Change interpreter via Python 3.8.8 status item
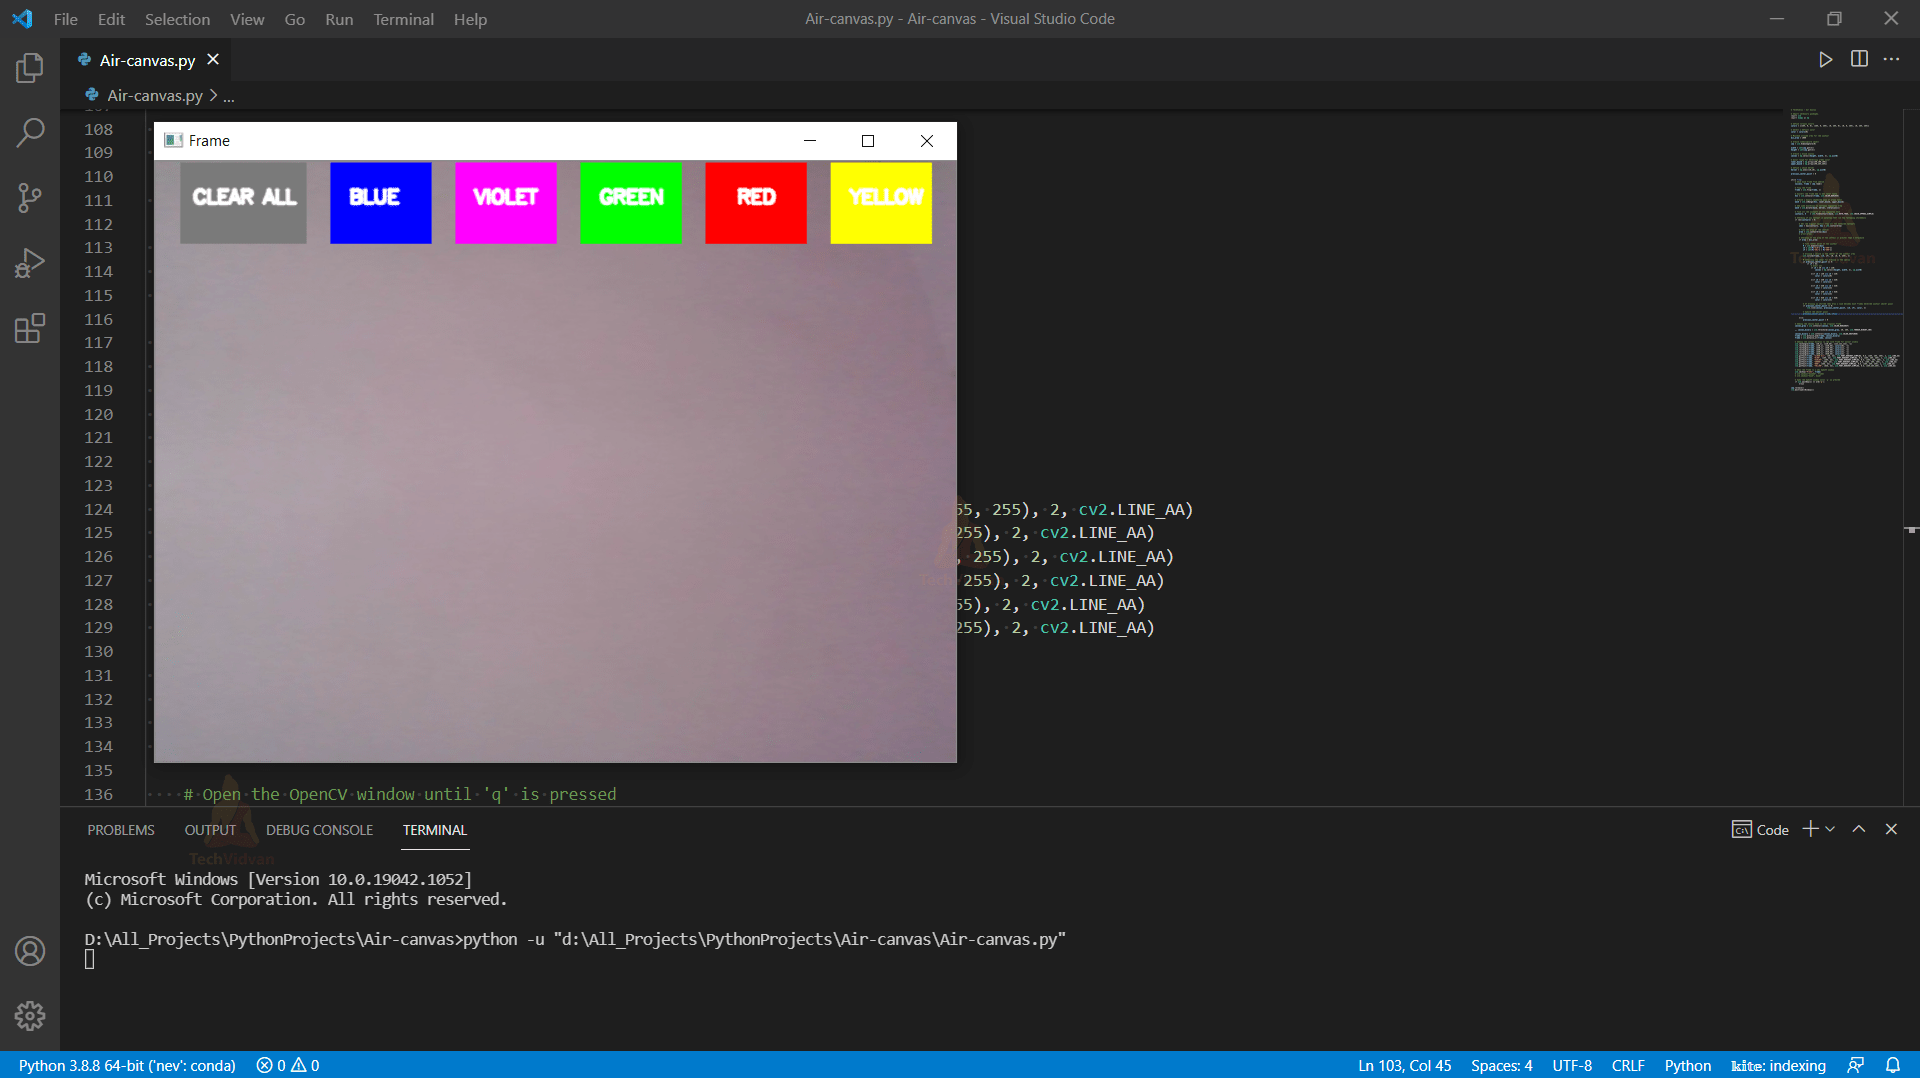Screen dimensions: 1920x1078 (127, 1065)
